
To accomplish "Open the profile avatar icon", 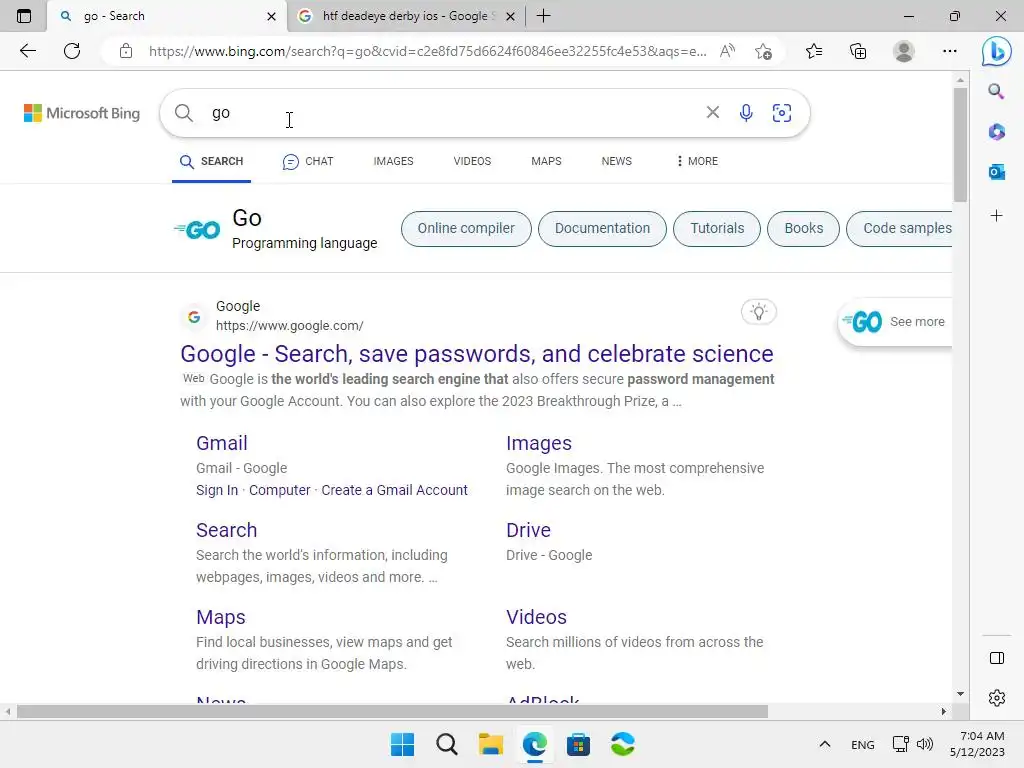I will pyautogui.click(x=904, y=51).
